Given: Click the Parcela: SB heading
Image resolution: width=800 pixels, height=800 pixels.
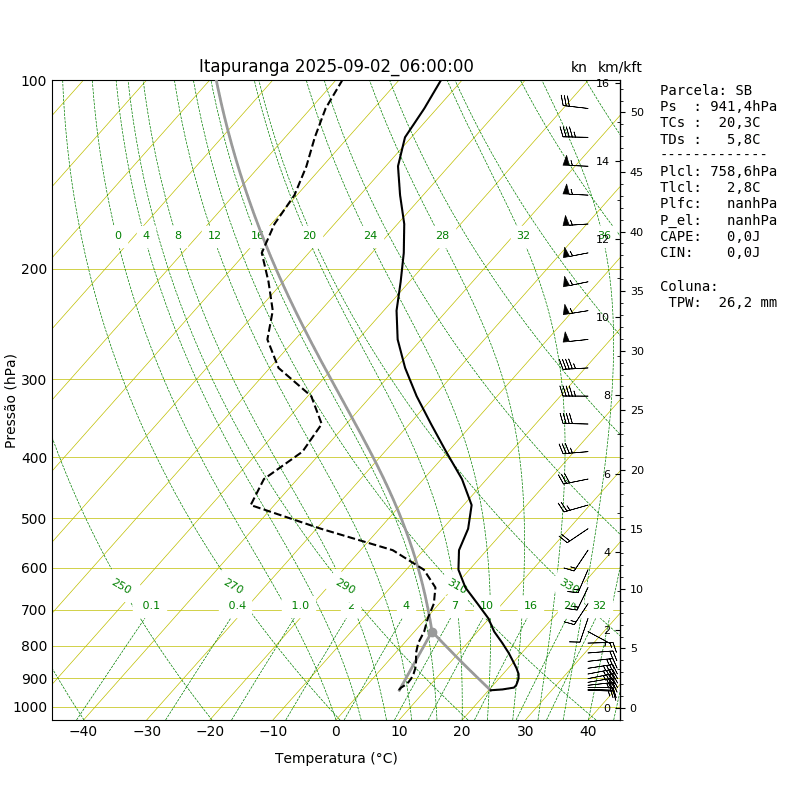Looking at the screenshot, I should tap(706, 90).
